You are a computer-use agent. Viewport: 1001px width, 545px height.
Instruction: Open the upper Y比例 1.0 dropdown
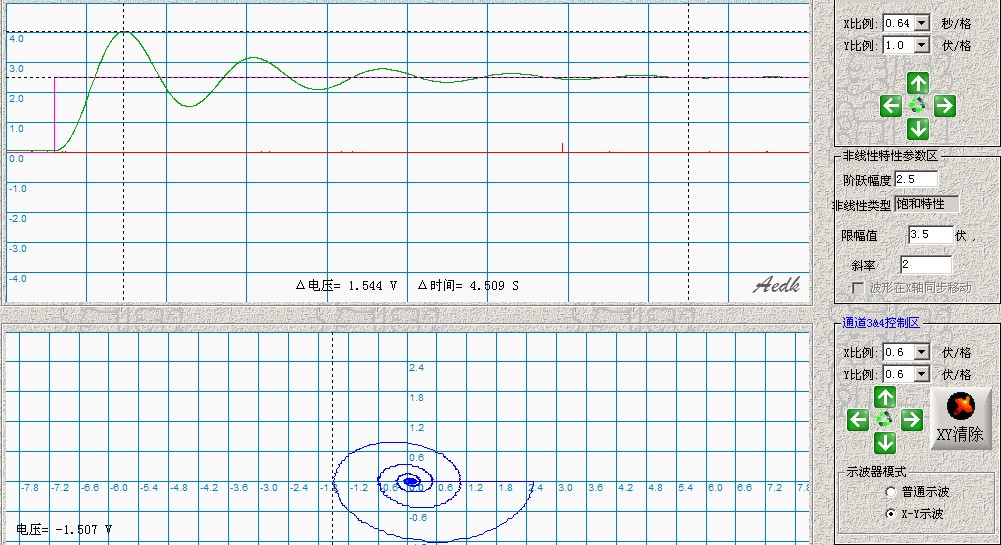coord(921,45)
